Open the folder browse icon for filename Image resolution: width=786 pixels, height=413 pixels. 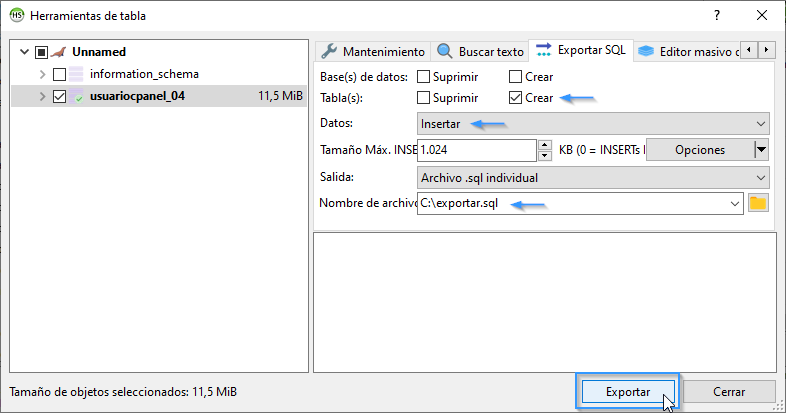(x=758, y=203)
